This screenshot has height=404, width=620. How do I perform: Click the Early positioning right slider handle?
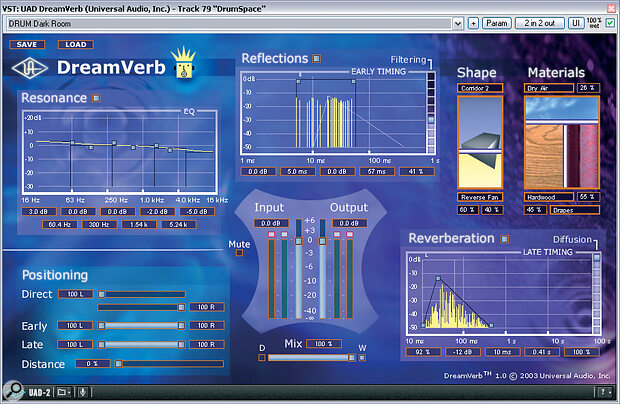tap(181, 326)
